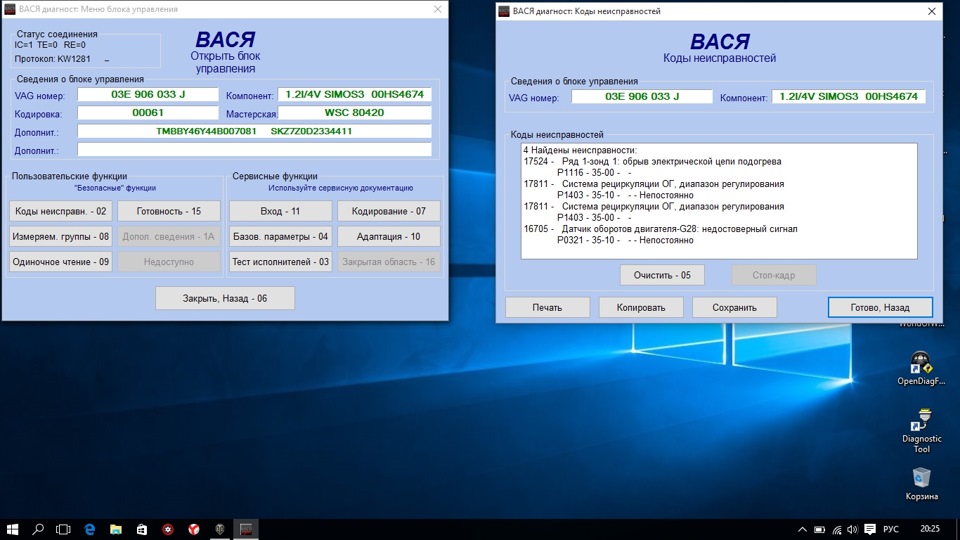Open clock showing 20:25

pos(929,529)
